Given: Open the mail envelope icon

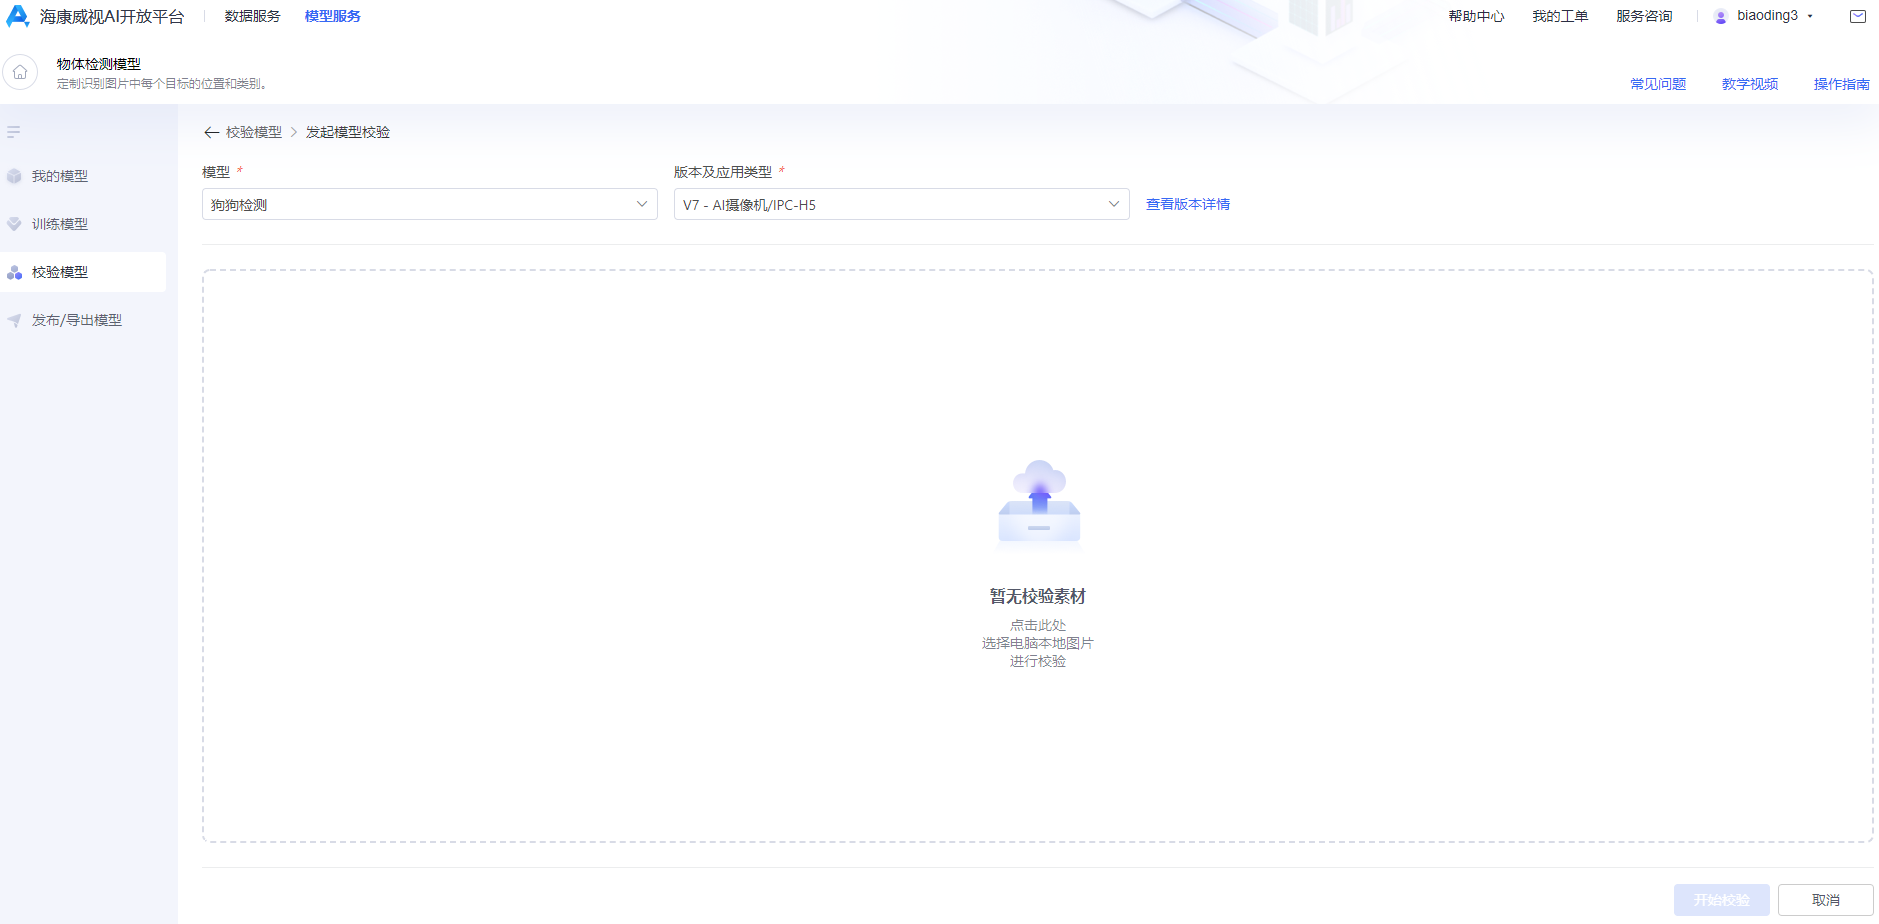Looking at the screenshot, I should (1858, 16).
